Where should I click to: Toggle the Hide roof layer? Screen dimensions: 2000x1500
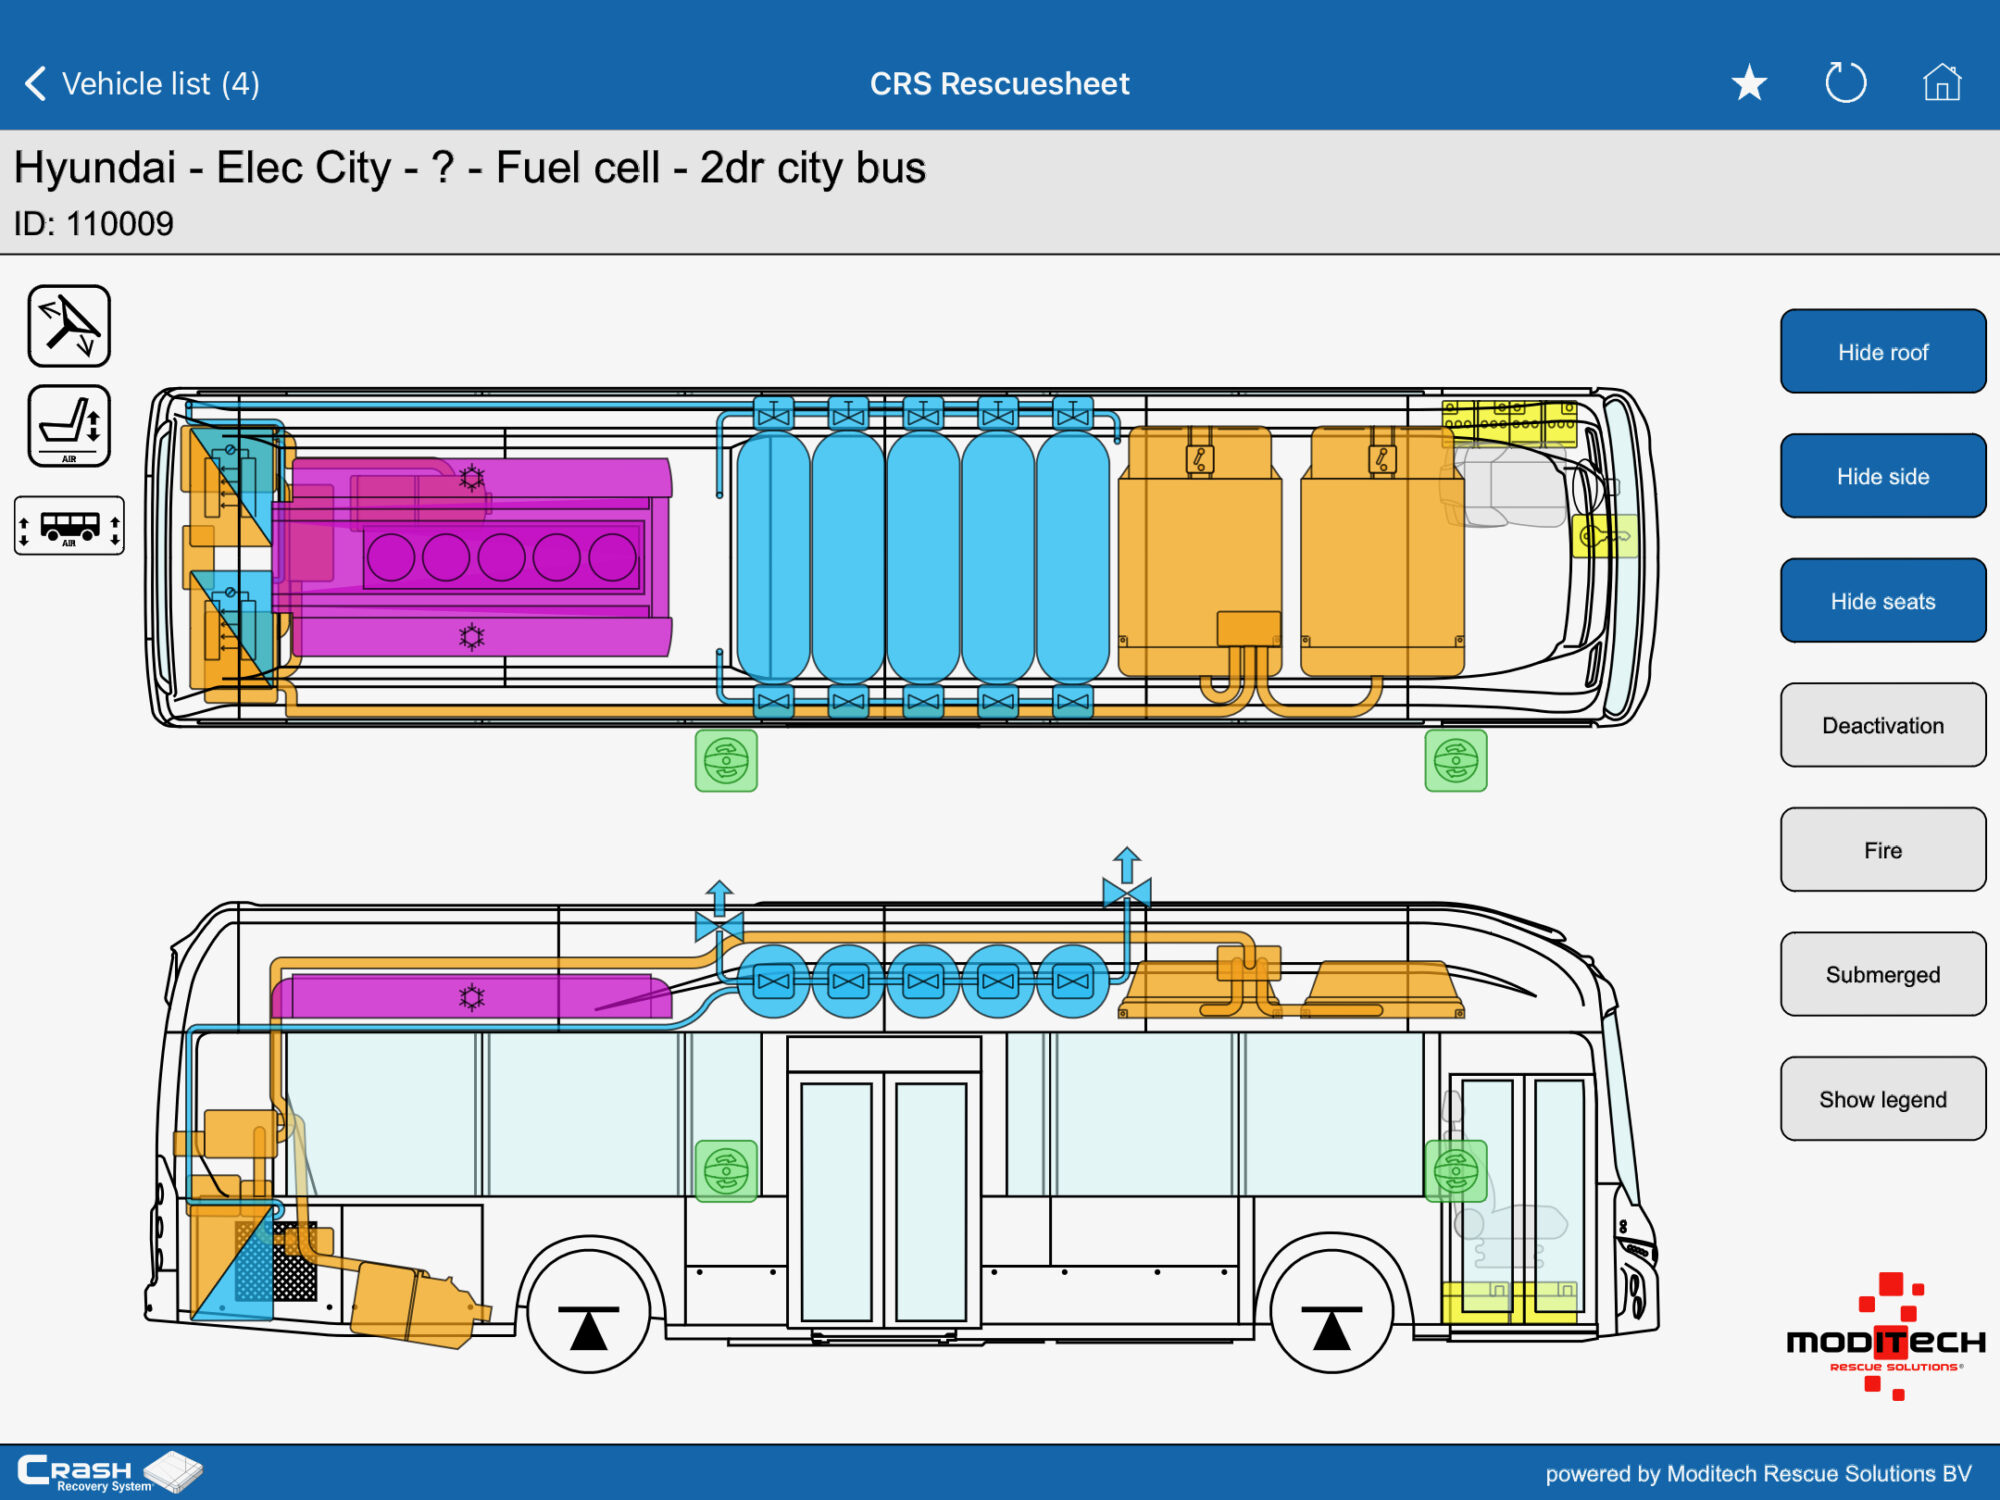(1882, 352)
